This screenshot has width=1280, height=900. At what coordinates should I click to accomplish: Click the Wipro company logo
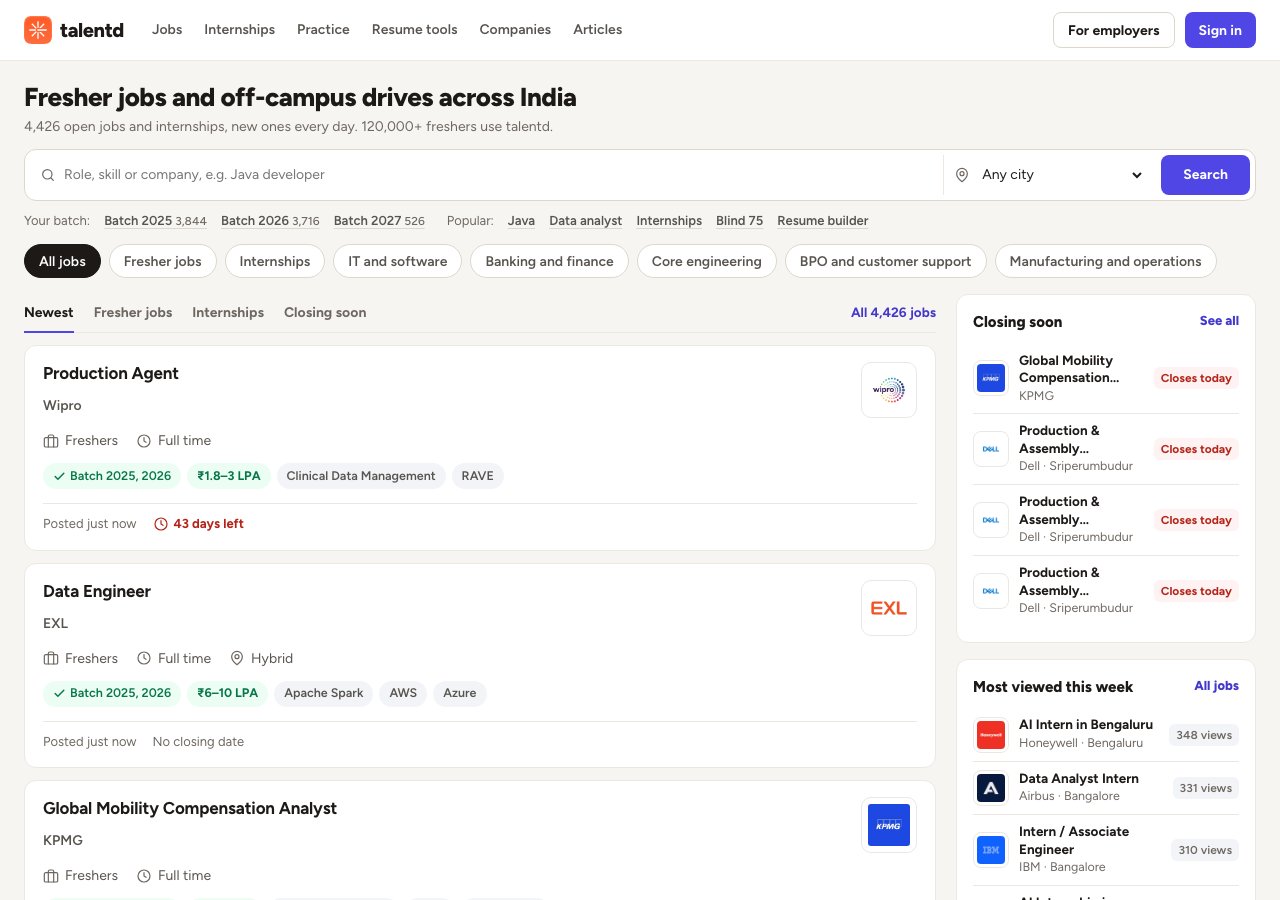tap(889, 390)
